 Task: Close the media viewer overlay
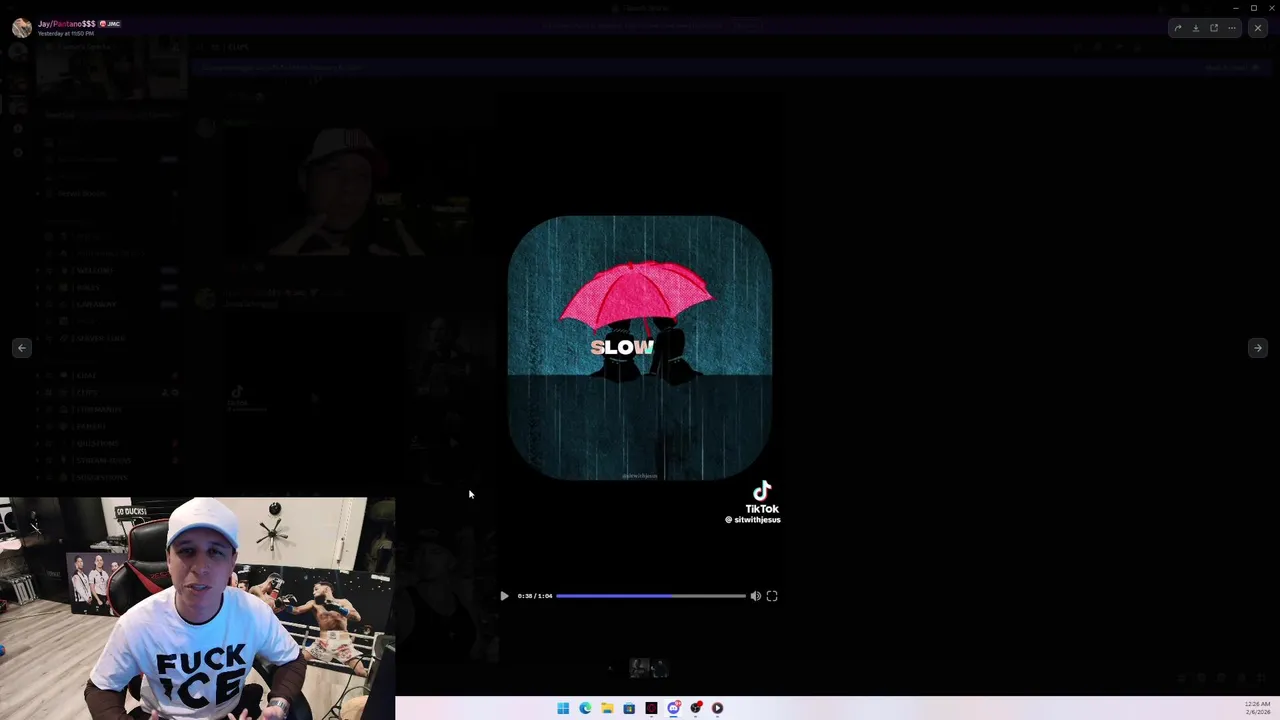(1258, 28)
